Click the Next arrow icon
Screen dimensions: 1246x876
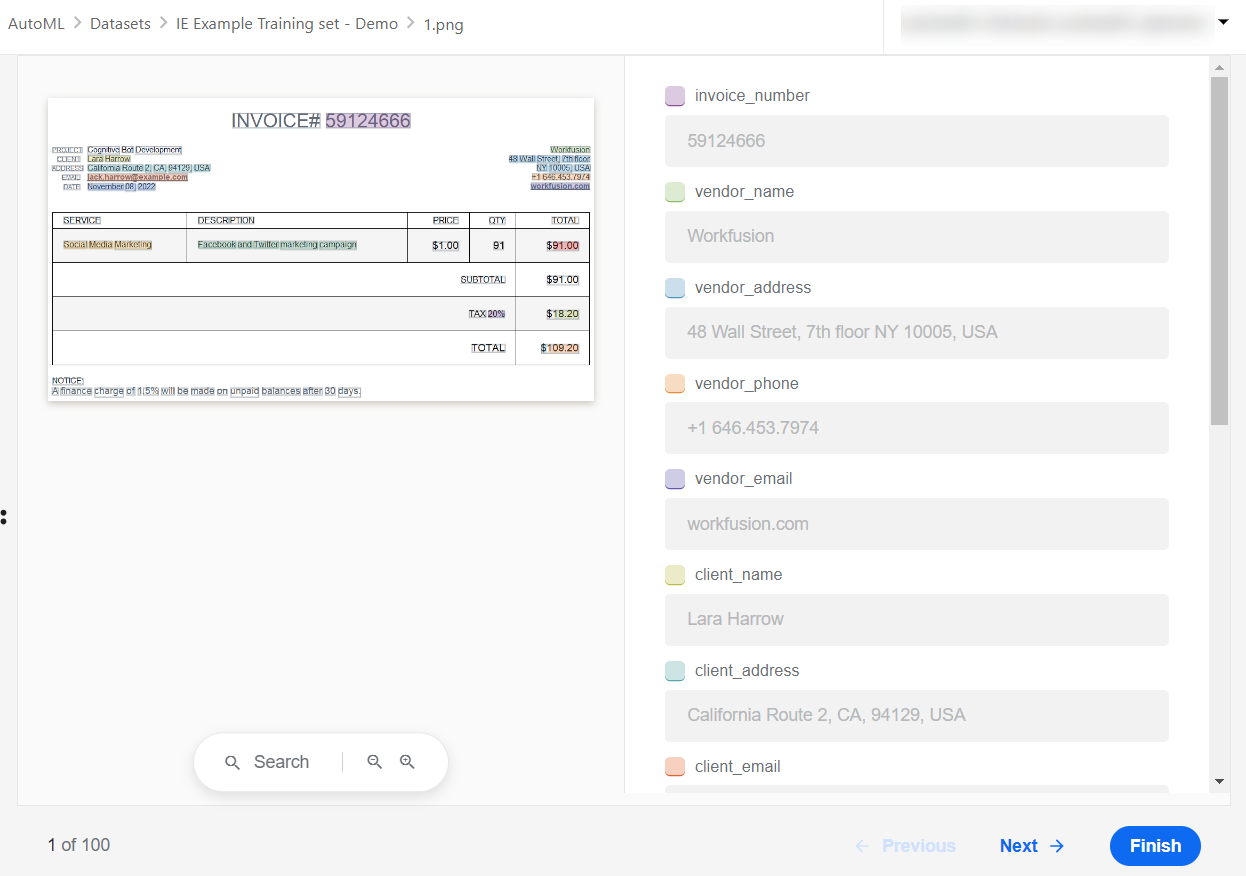(x=1057, y=846)
